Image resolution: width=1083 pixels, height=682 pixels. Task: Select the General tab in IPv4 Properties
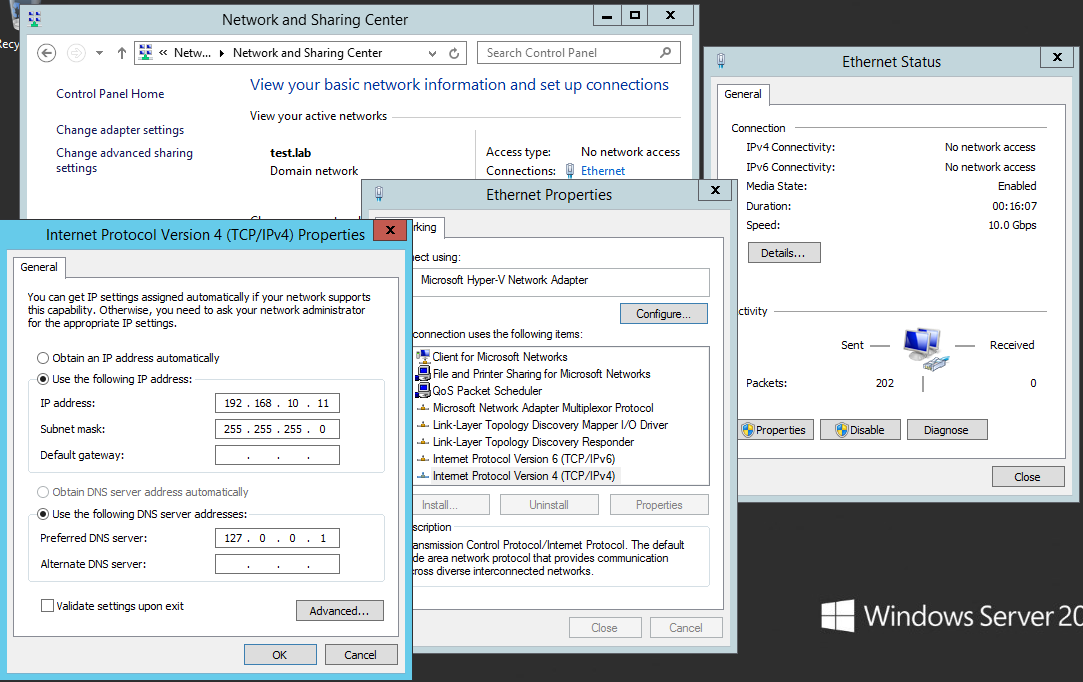pyautogui.click(x=39, y=267)
